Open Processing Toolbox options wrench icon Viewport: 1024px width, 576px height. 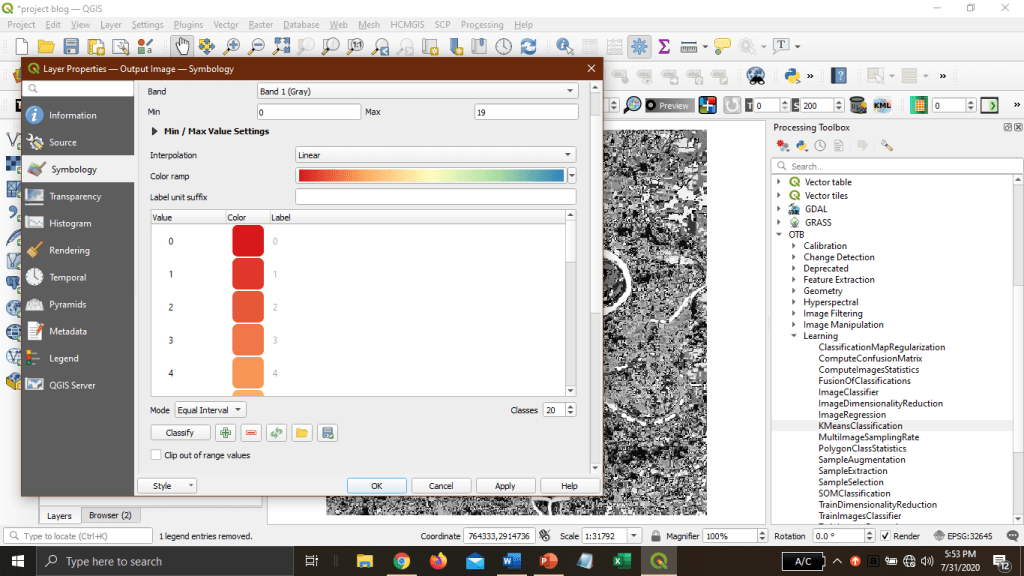887,146
